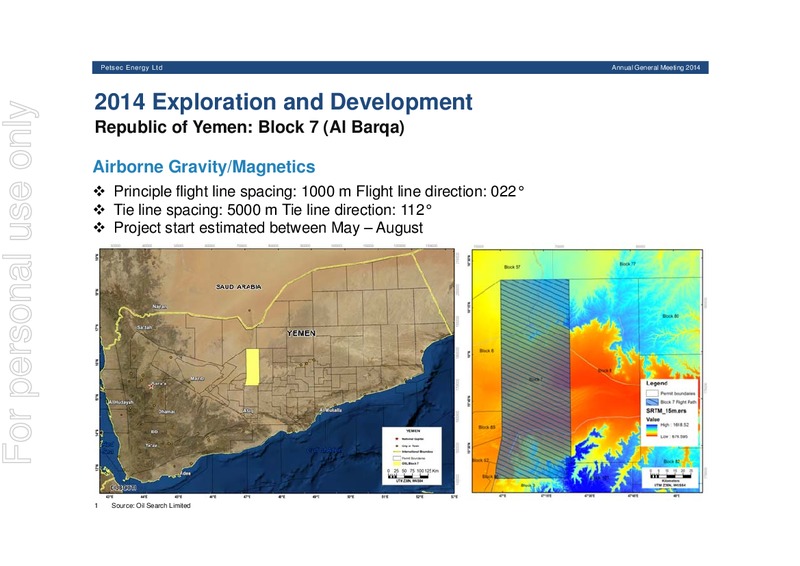Click the hatched Block 7 flight path area
This screenshot has height=566, width=800.
coord(535,379)
